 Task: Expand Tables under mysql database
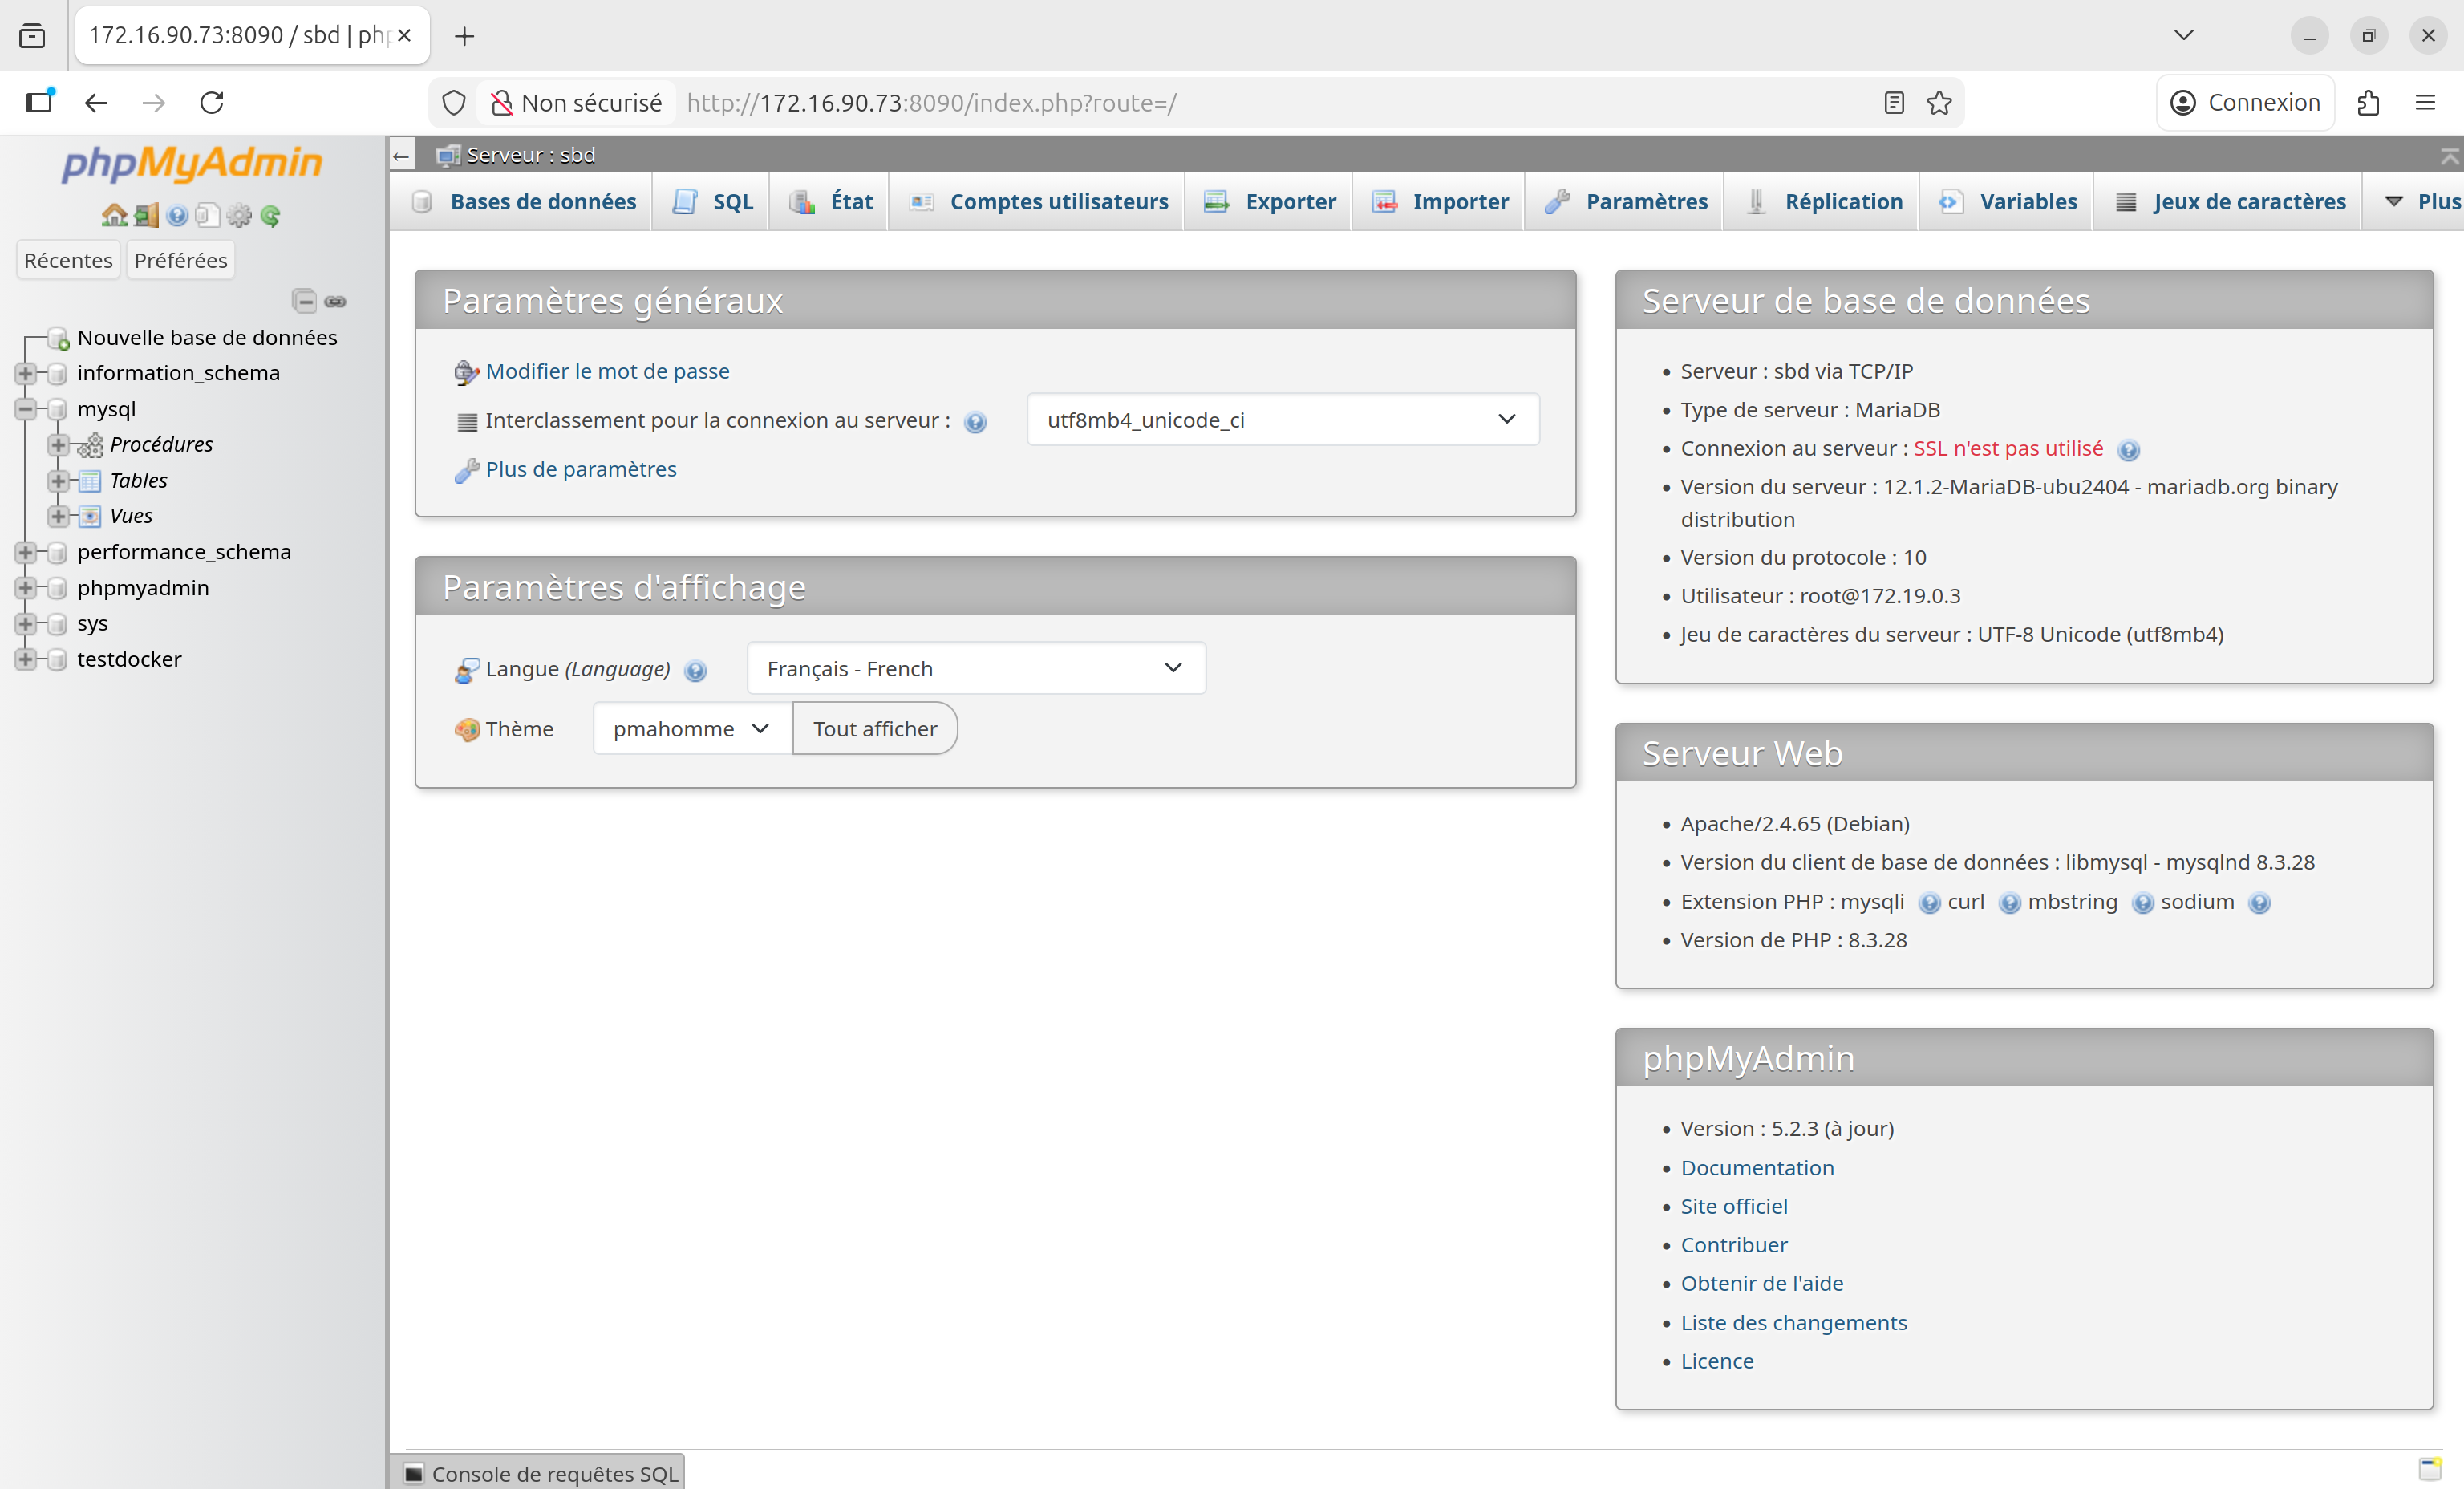click(x=58, y=481)
